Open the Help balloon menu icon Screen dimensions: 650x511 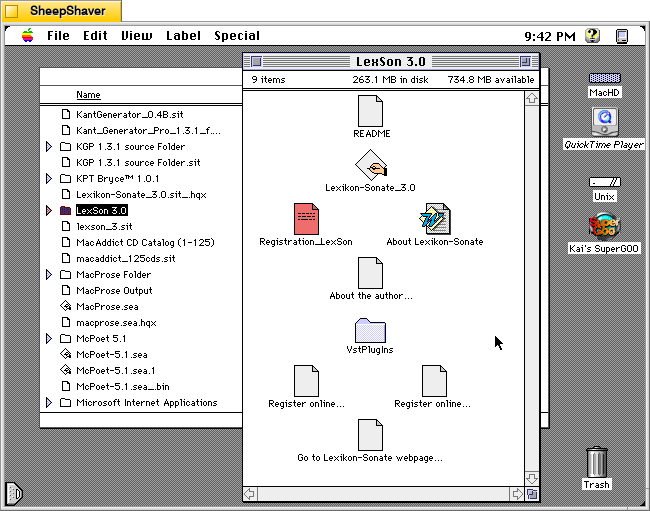click(593, 36)
